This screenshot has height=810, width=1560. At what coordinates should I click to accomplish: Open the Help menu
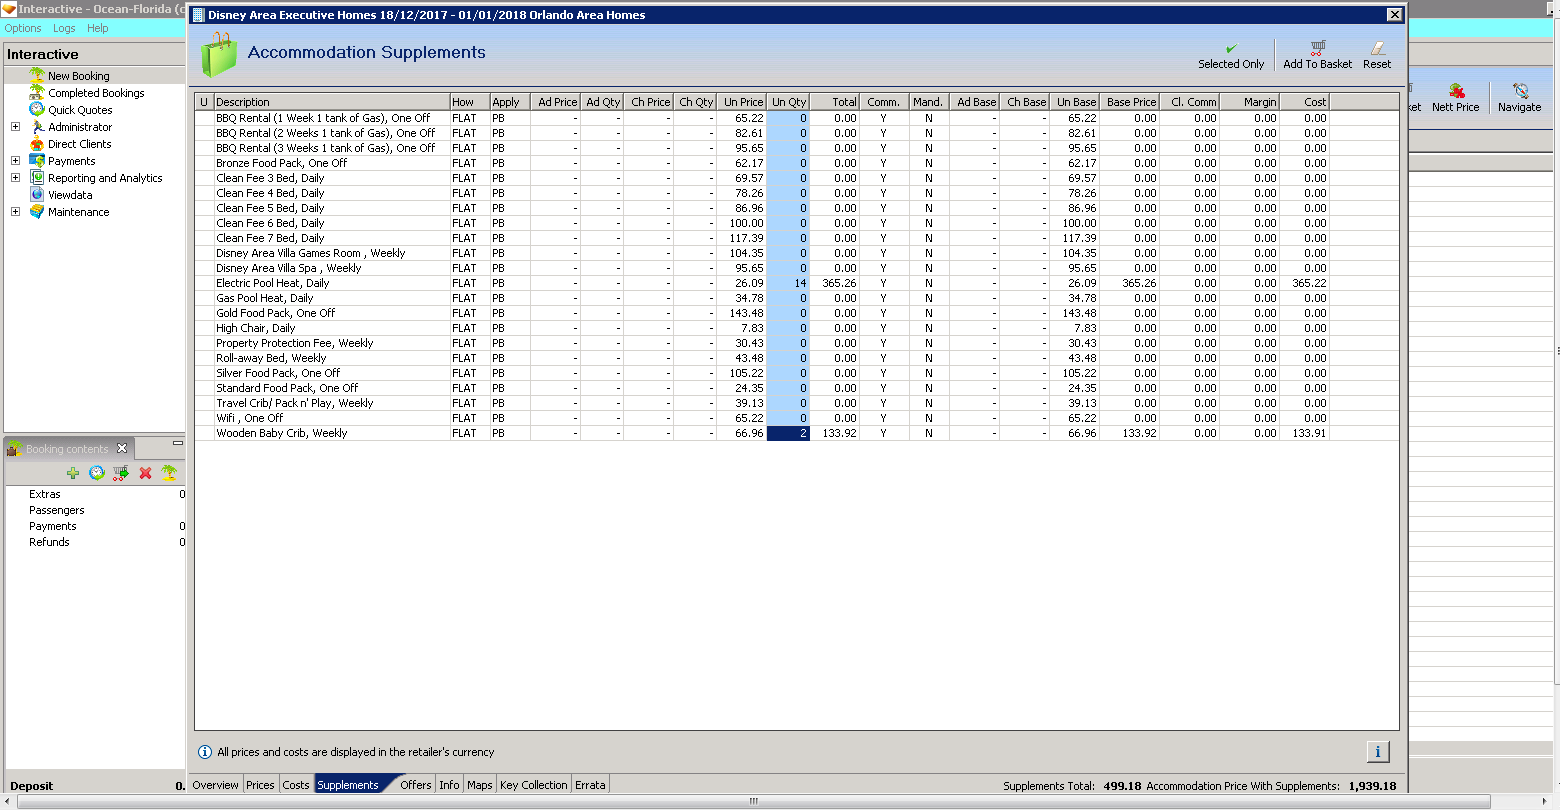[97, 28]
